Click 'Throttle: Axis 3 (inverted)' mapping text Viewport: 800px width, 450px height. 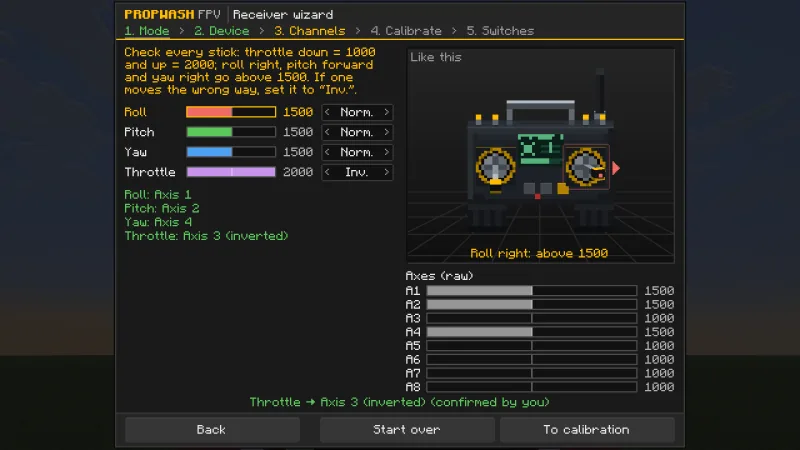(x=206, y=236)
